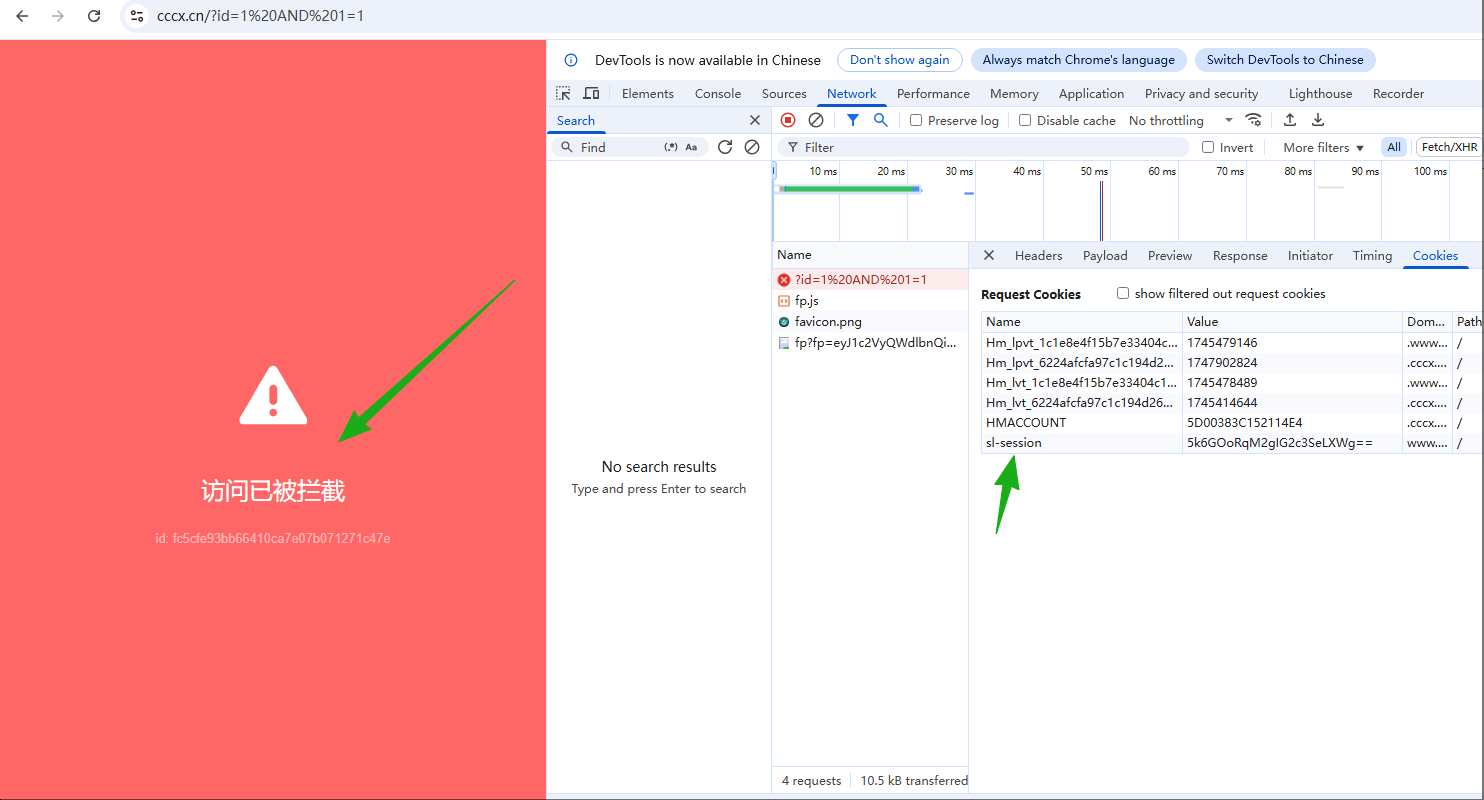1484x800 pixels.
Task: Select the fp.js request in the list
Action: (x=807, y=301)
